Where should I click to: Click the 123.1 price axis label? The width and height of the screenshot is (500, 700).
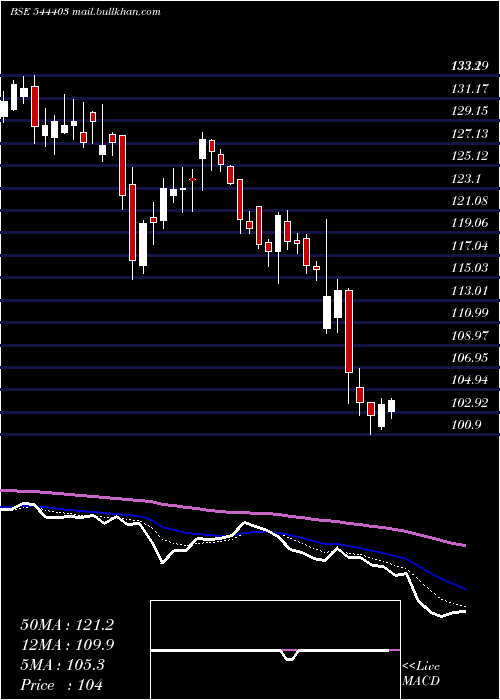[466, 179]
